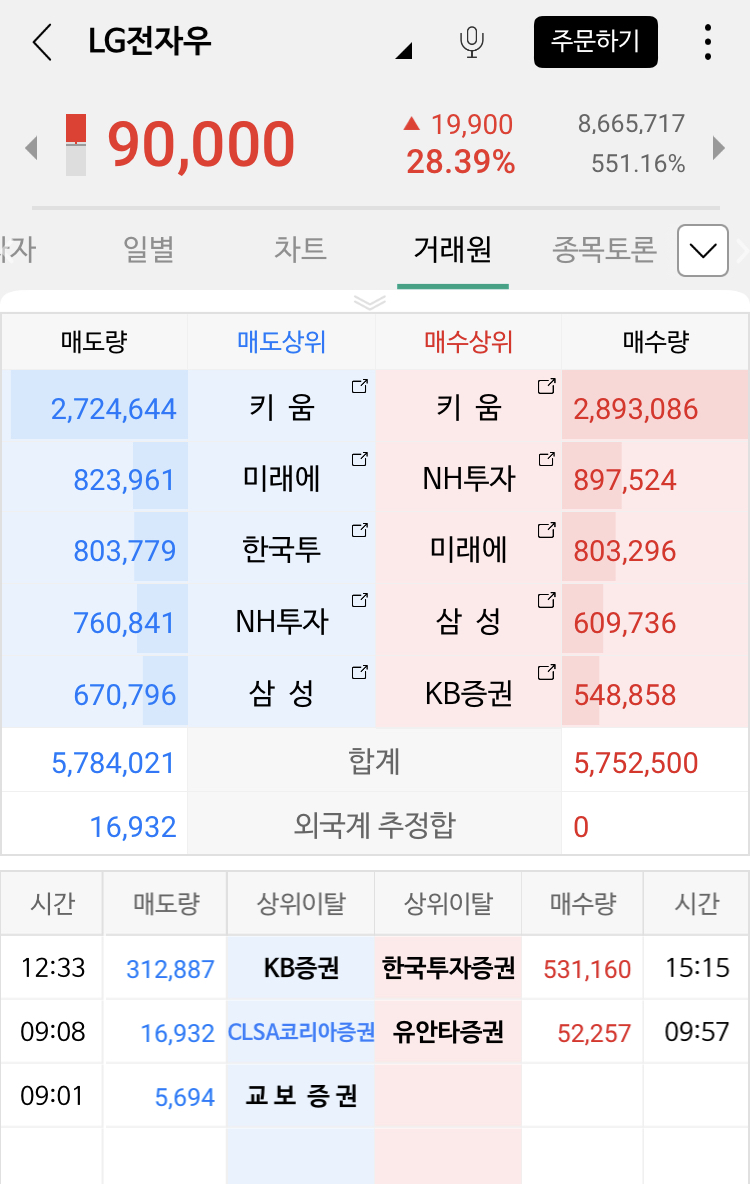Open the stock name dropdown triangle
Screen dimensions: 750x1184
click(x=404, y=51)
